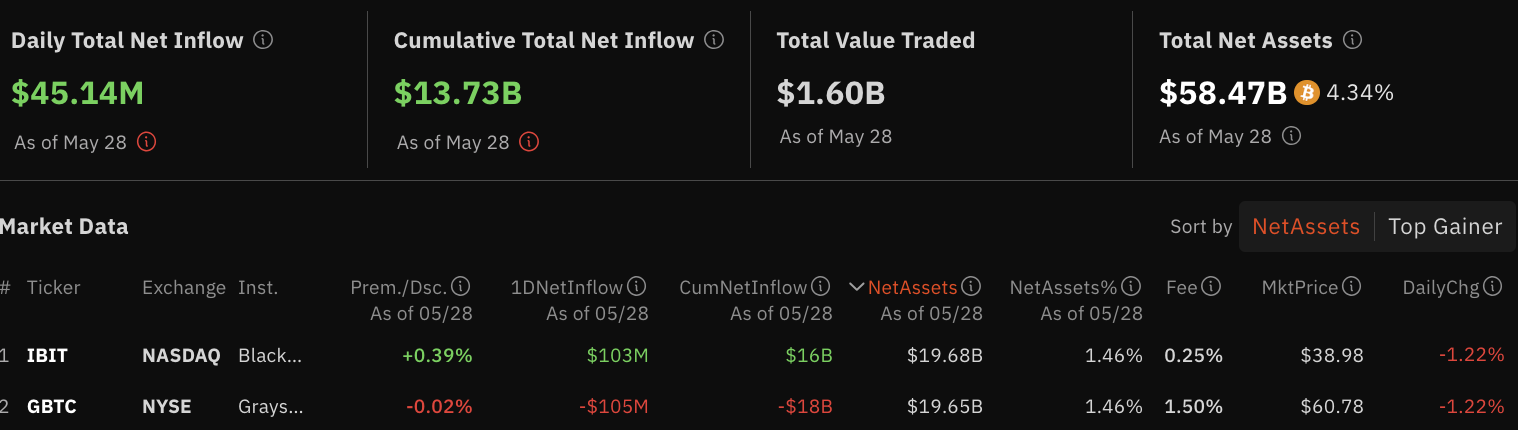
Task: Sort table by NetAssets option
Action: click(x=1306, y=227)
